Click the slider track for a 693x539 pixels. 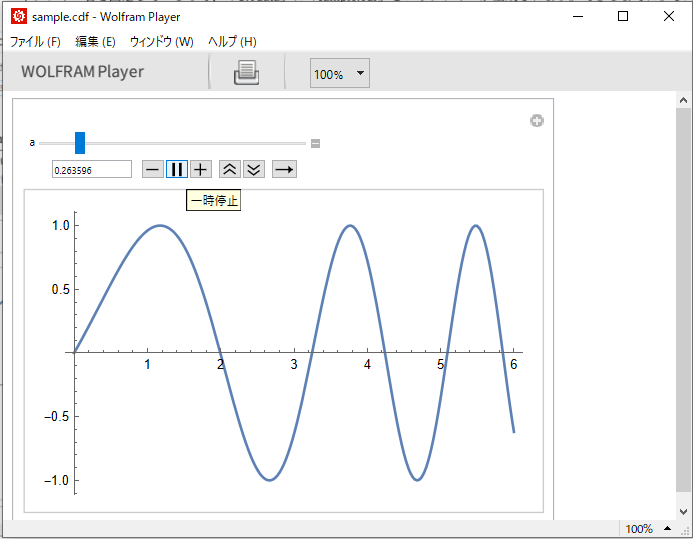click(172, 143)
